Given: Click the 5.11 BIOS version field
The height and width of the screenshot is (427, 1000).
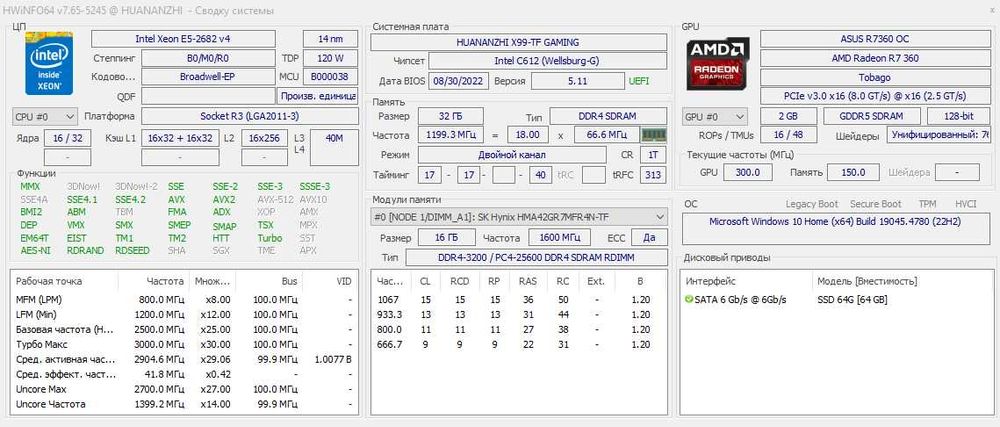Looking at the screenshot, I should point(578,82).
